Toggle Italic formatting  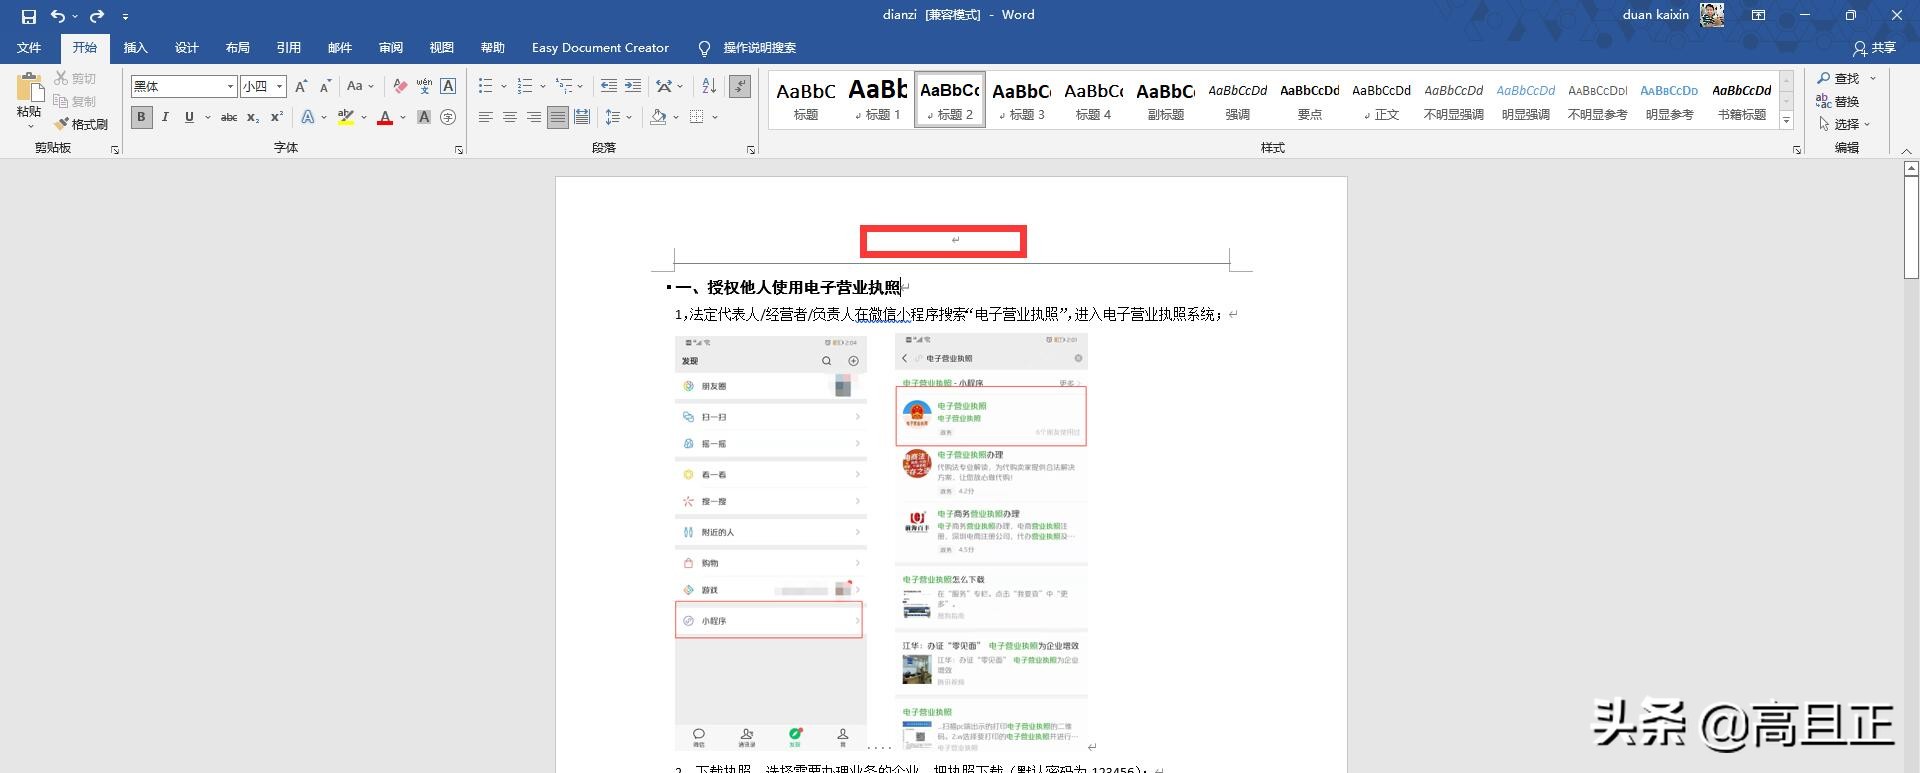coord(165,117)
